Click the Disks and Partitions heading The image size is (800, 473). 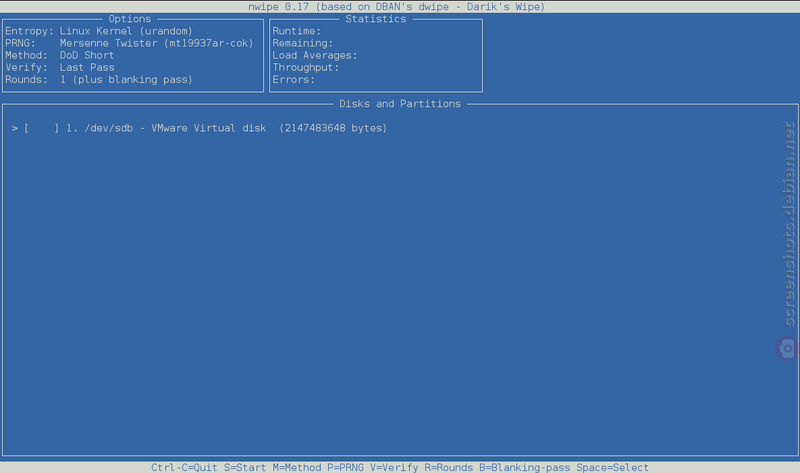pos(400,104)
